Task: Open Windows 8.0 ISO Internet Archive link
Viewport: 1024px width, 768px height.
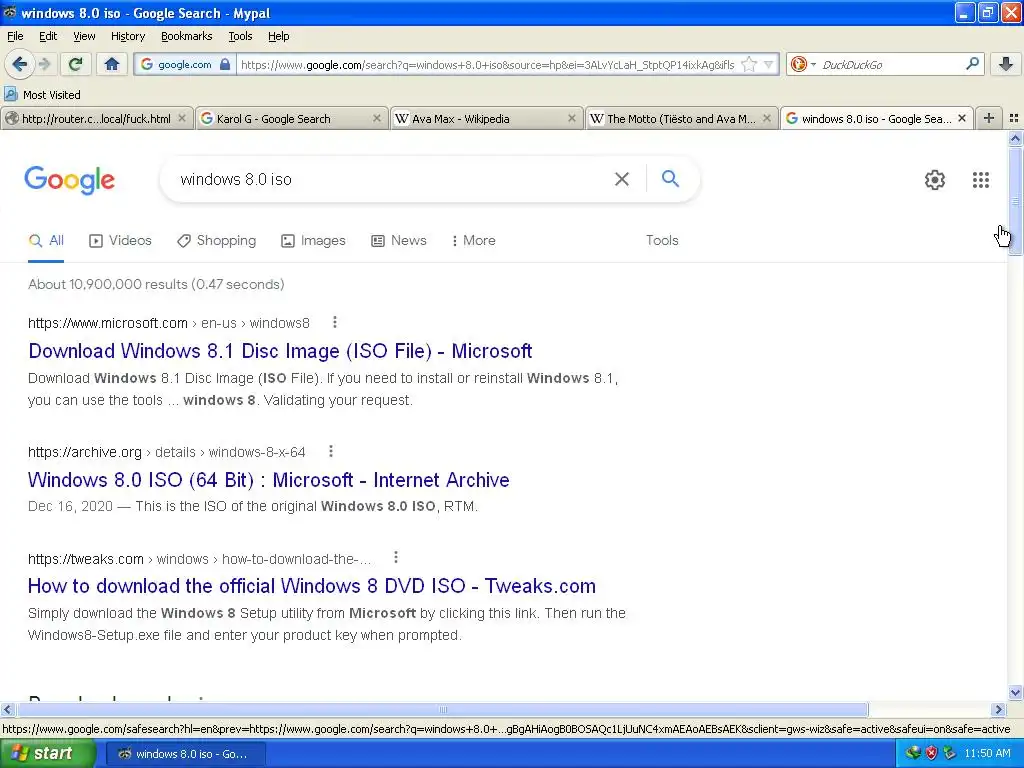Action: (268, 480)
